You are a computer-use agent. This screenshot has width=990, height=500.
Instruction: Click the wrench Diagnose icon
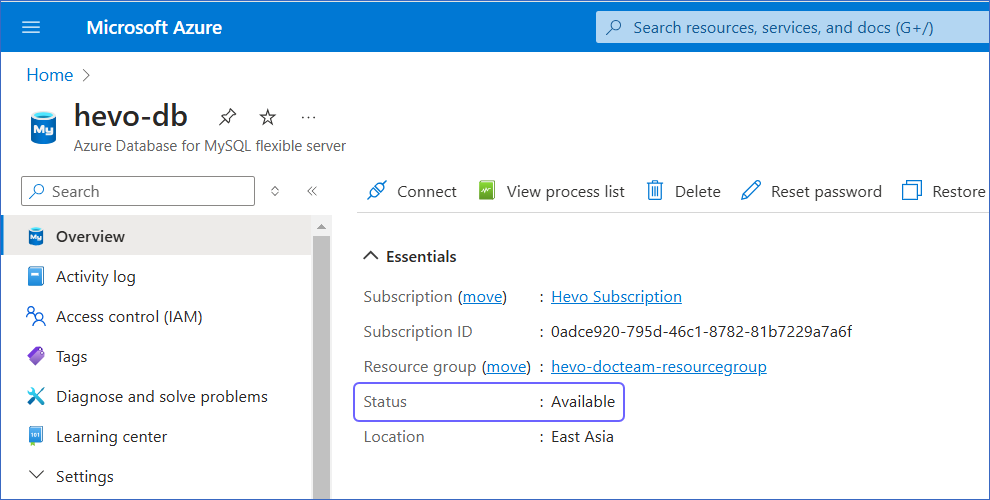click(36, 396)
